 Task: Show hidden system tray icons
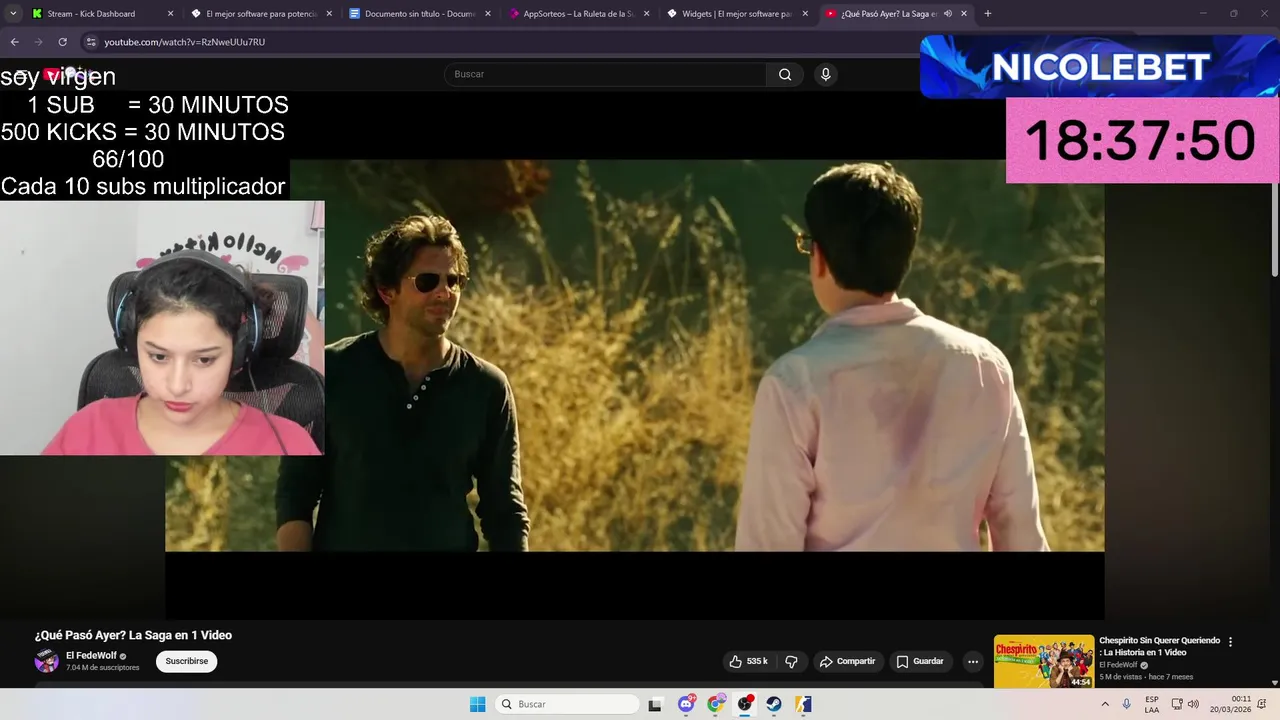tap(1105, 704)
